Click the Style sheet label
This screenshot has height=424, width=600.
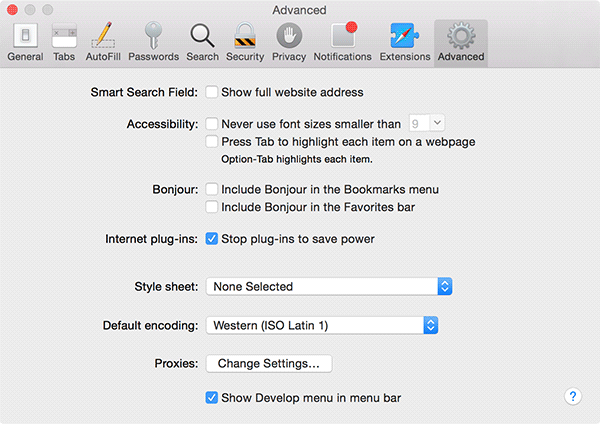(x=166, y=287)
